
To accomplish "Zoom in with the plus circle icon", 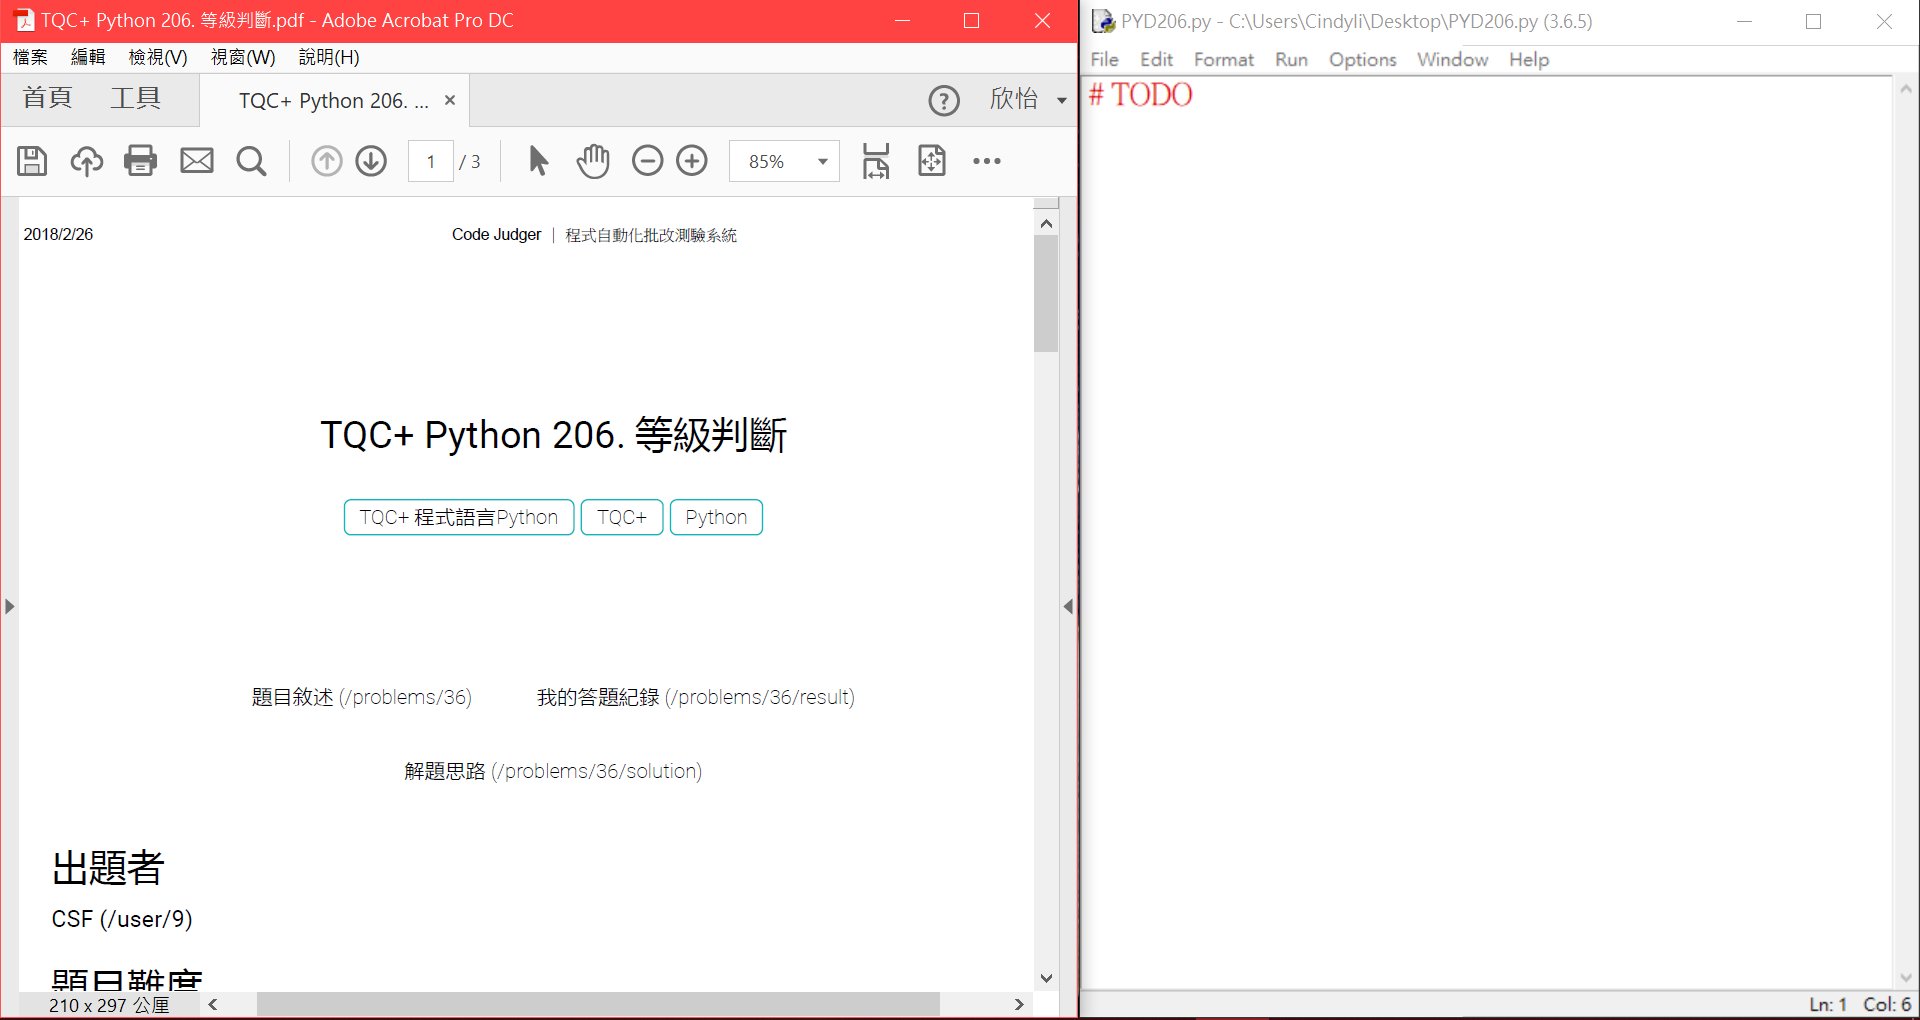I will tap(692, 161).
